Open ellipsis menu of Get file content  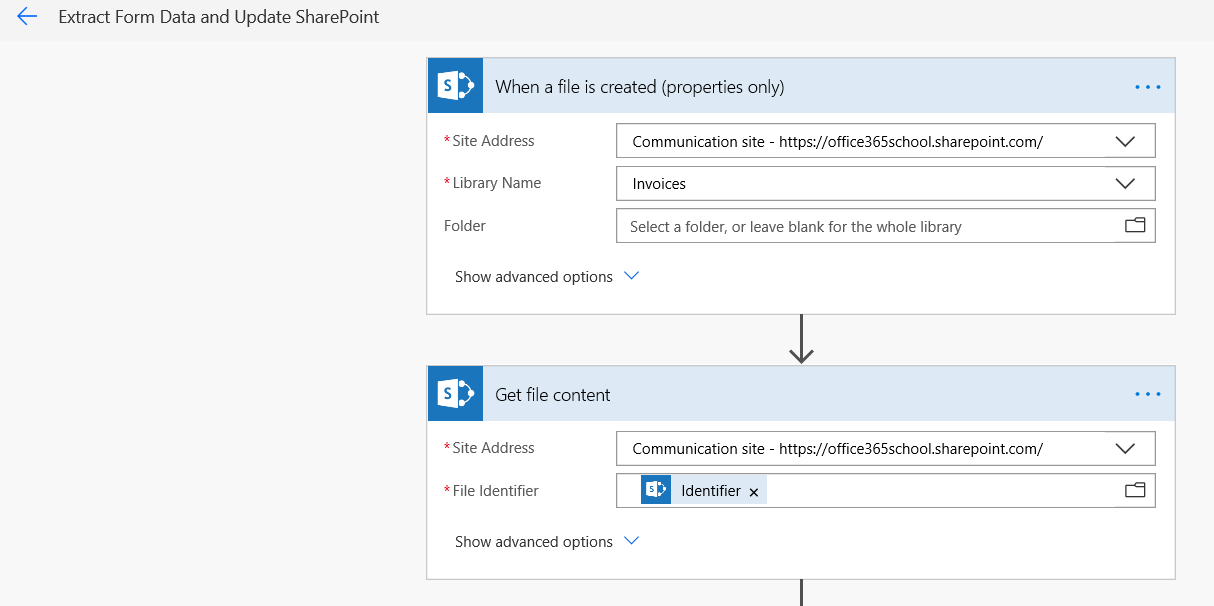pos(1148,394)
